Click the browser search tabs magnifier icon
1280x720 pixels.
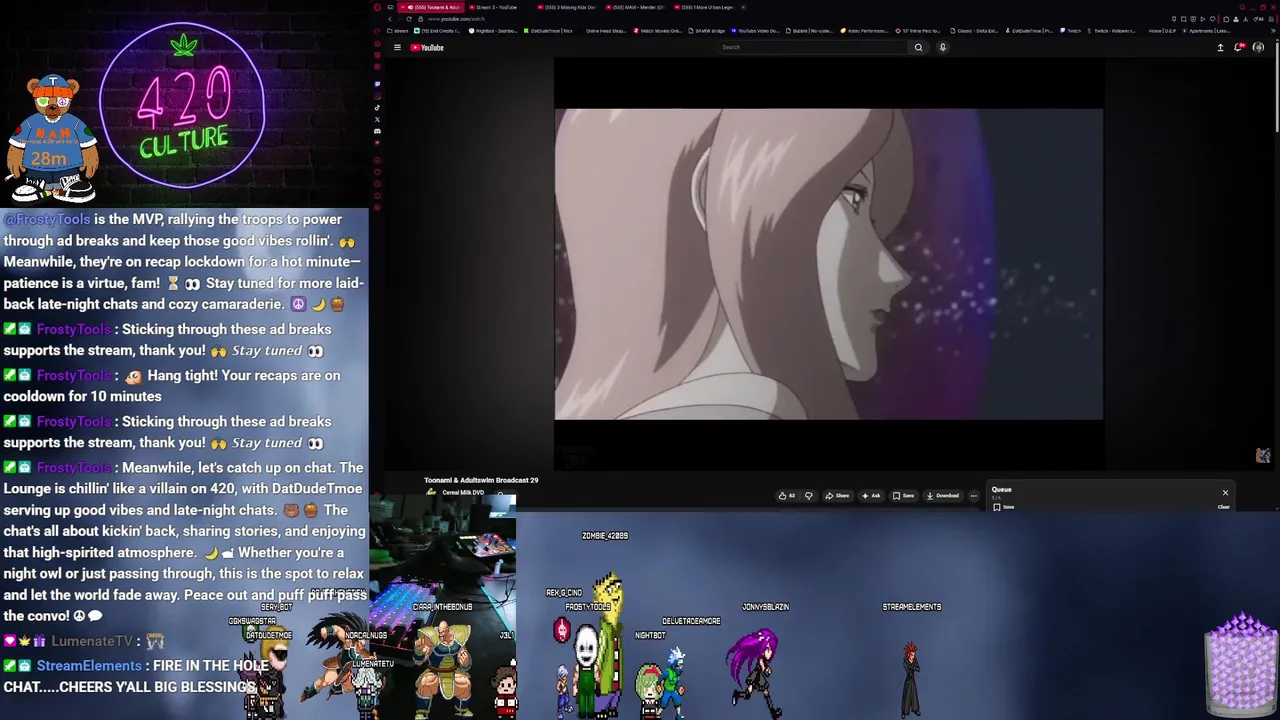tap(1242, 7)
